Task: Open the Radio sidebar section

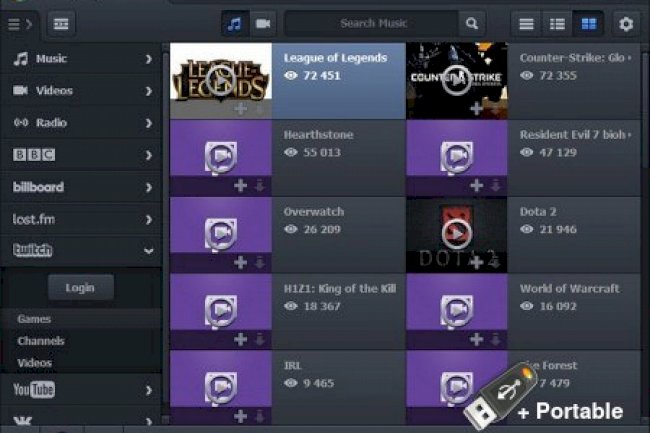Action: click(x=81, y=123)
